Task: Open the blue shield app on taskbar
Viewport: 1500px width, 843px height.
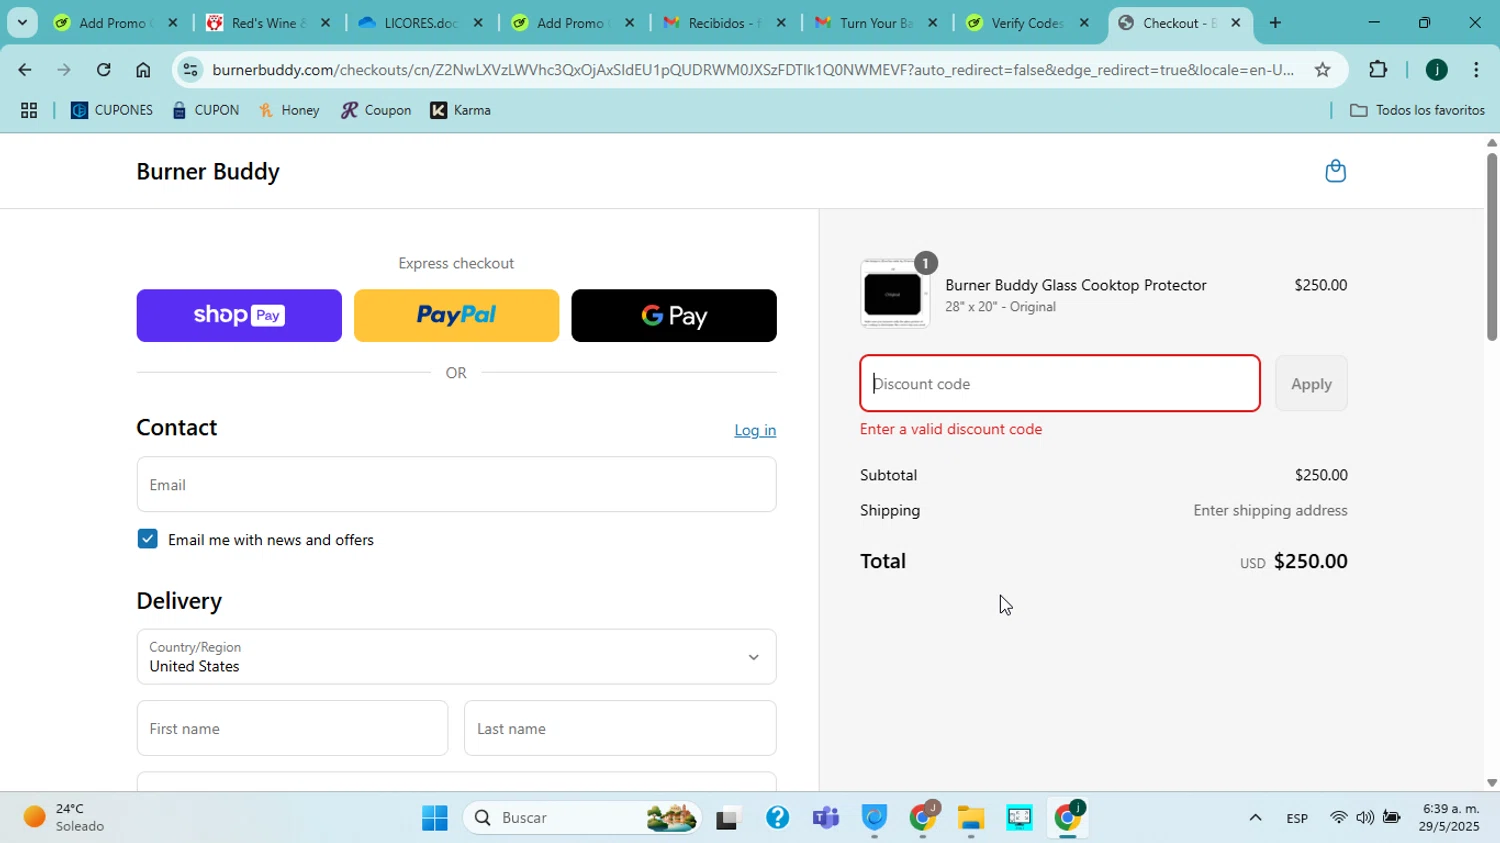Action: click(874, 818)
